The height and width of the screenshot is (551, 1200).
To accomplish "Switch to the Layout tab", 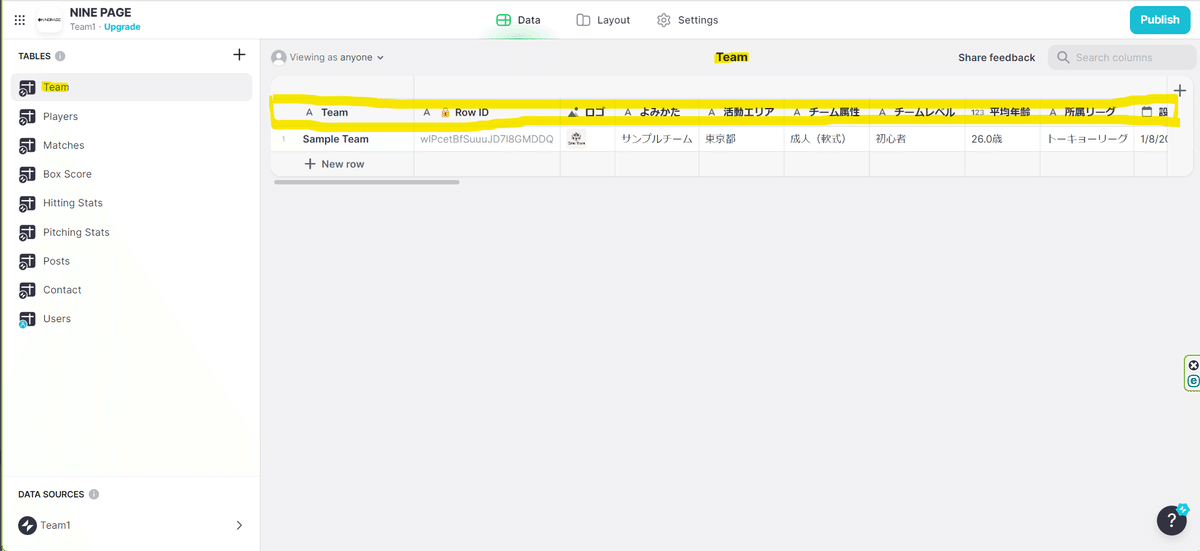I will click(603, 20).
